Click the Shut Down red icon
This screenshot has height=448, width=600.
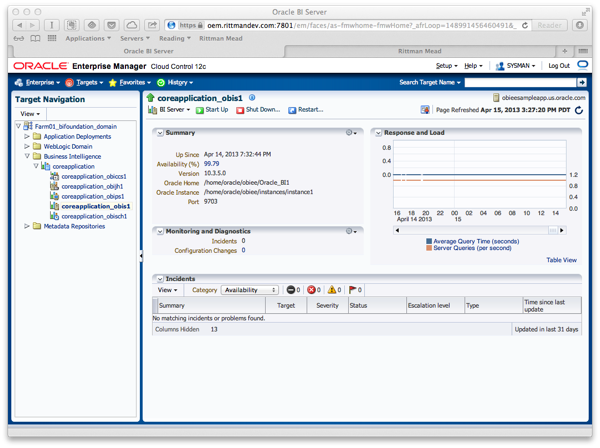[x=240, y=110]
